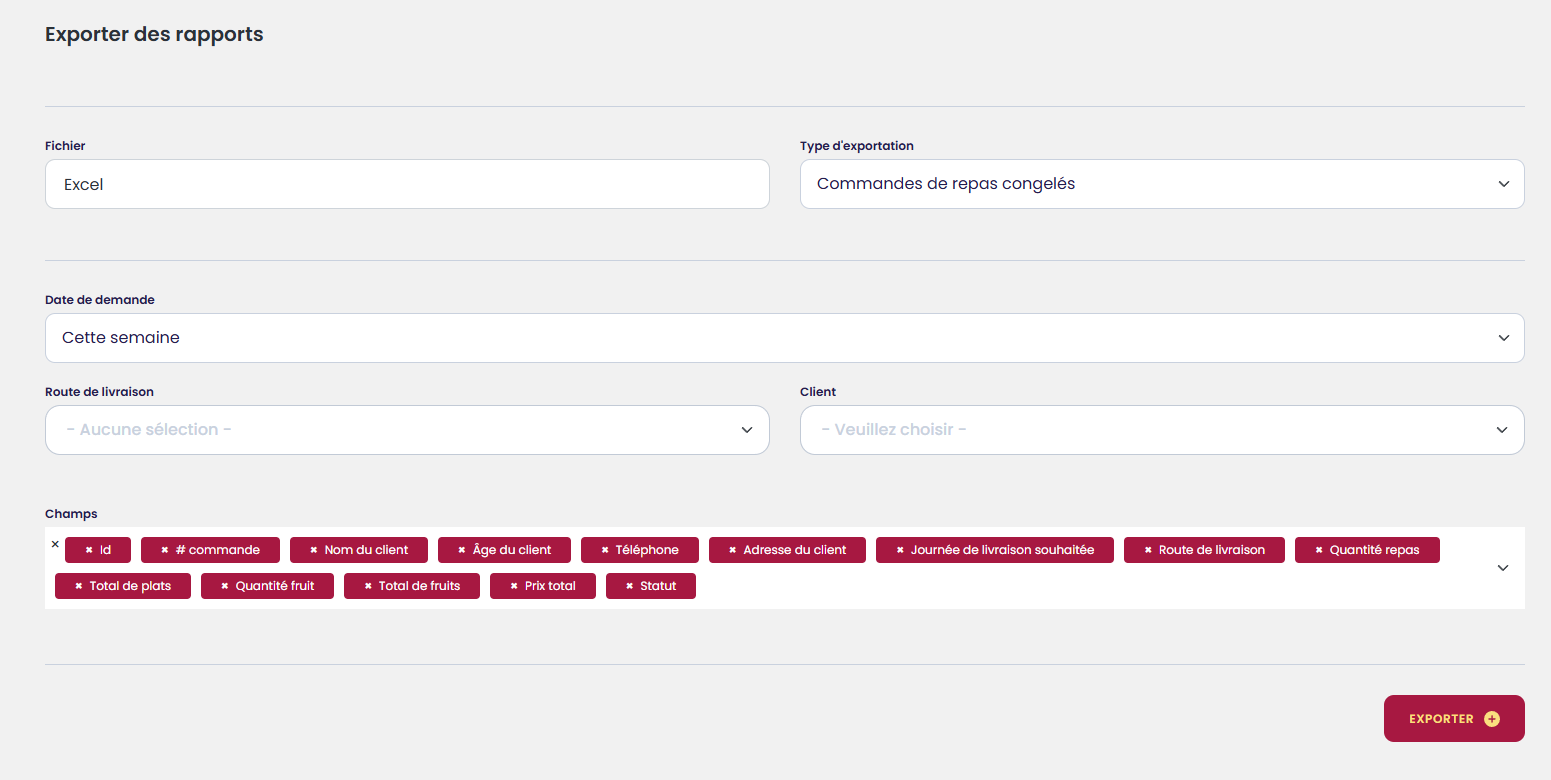Remove the 'Quantité fruit' tag
The height and width of the screenshot is (780, 1551).
click(225, 586)
